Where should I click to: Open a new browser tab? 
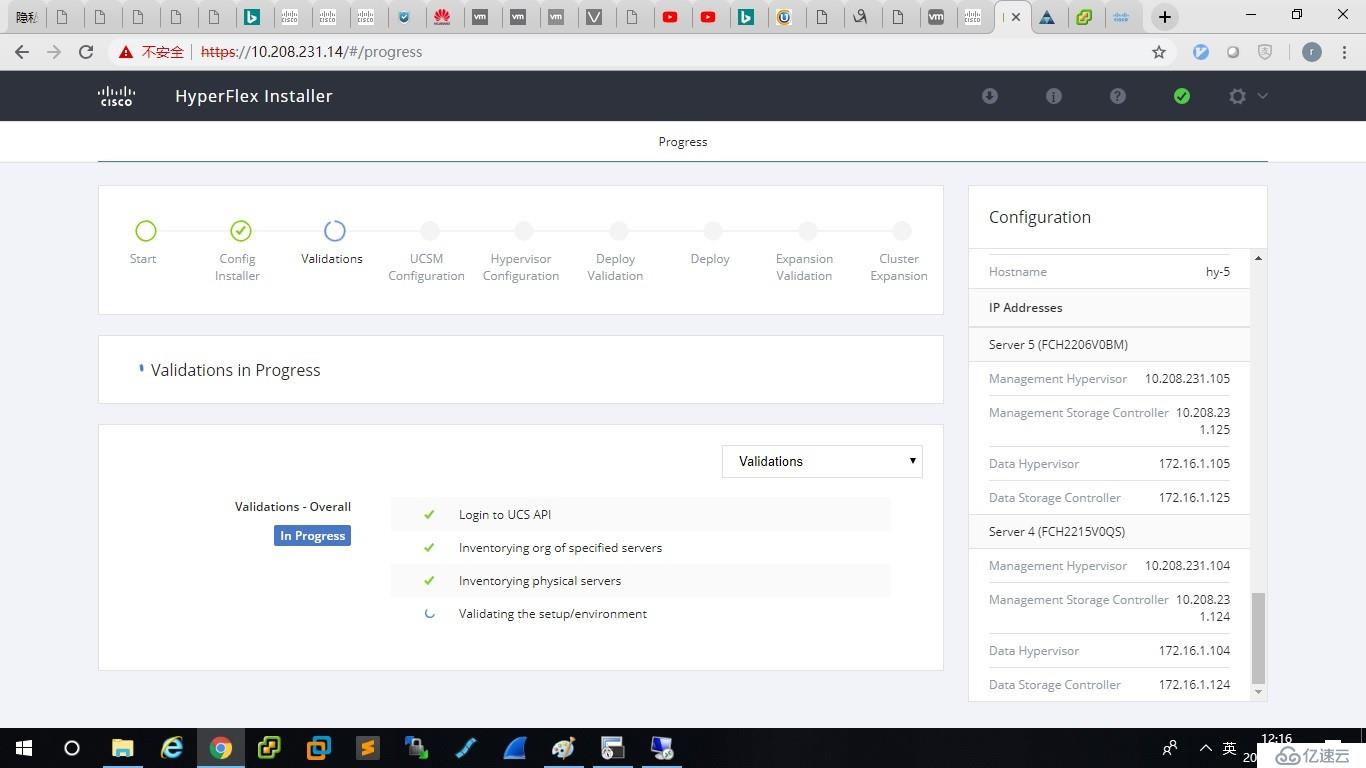1164,17
